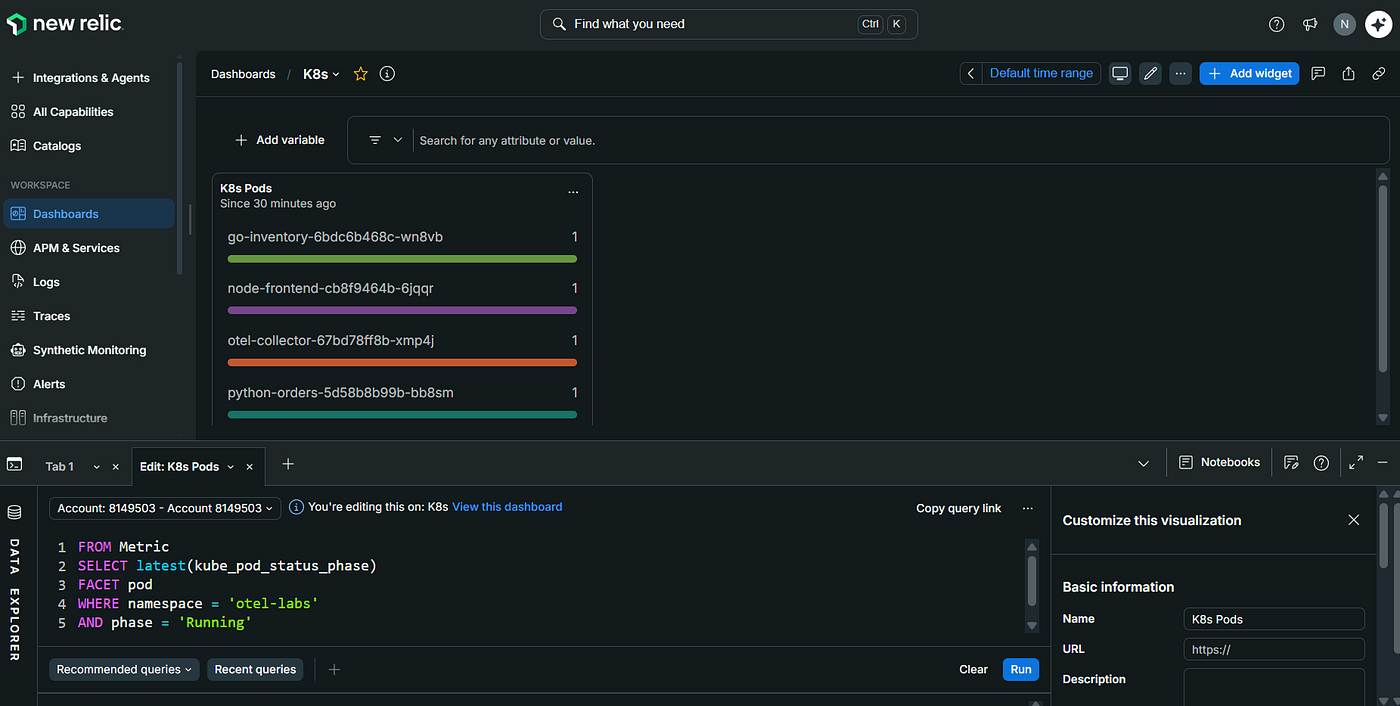Open dashboard comments icon

point(1318,73)
